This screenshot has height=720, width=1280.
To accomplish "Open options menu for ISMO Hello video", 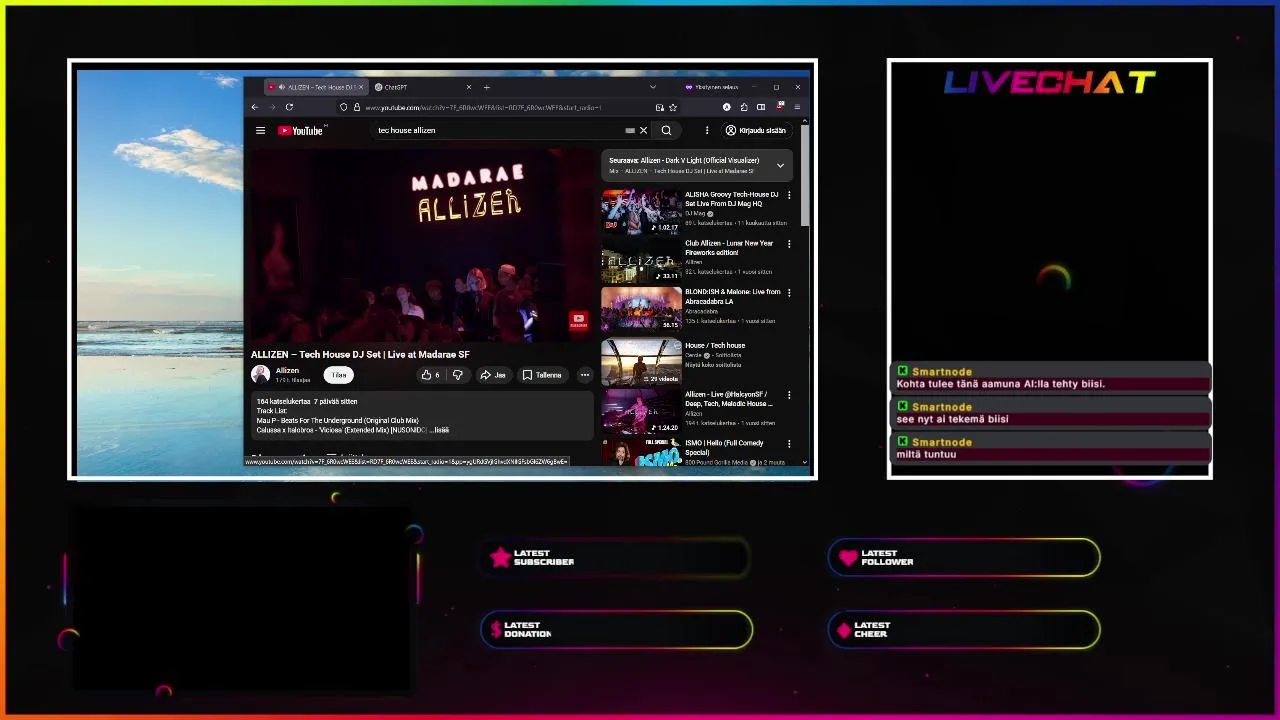I will point(789,444).
